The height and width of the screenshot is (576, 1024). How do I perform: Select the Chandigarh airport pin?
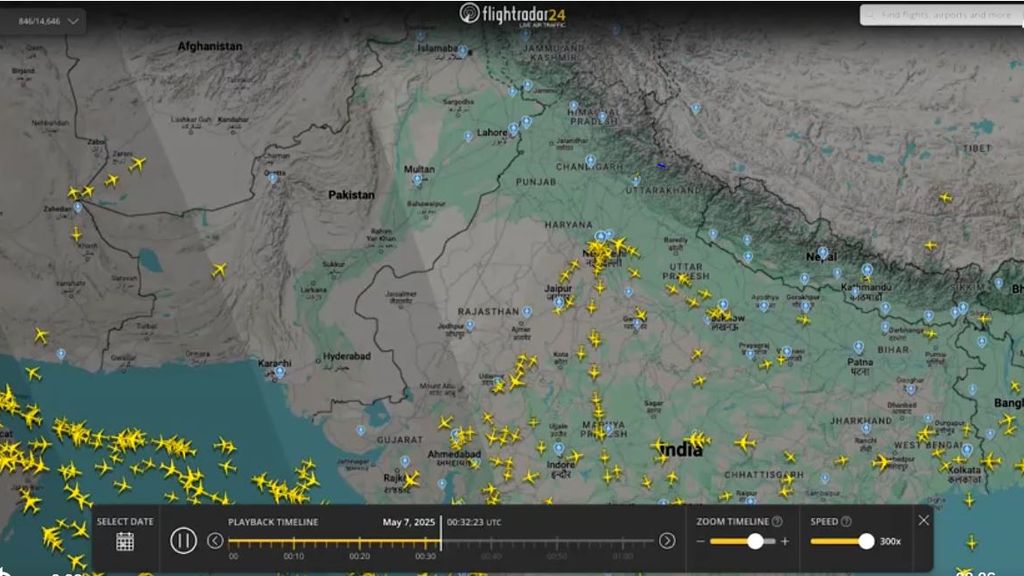(x=590, y=159)
